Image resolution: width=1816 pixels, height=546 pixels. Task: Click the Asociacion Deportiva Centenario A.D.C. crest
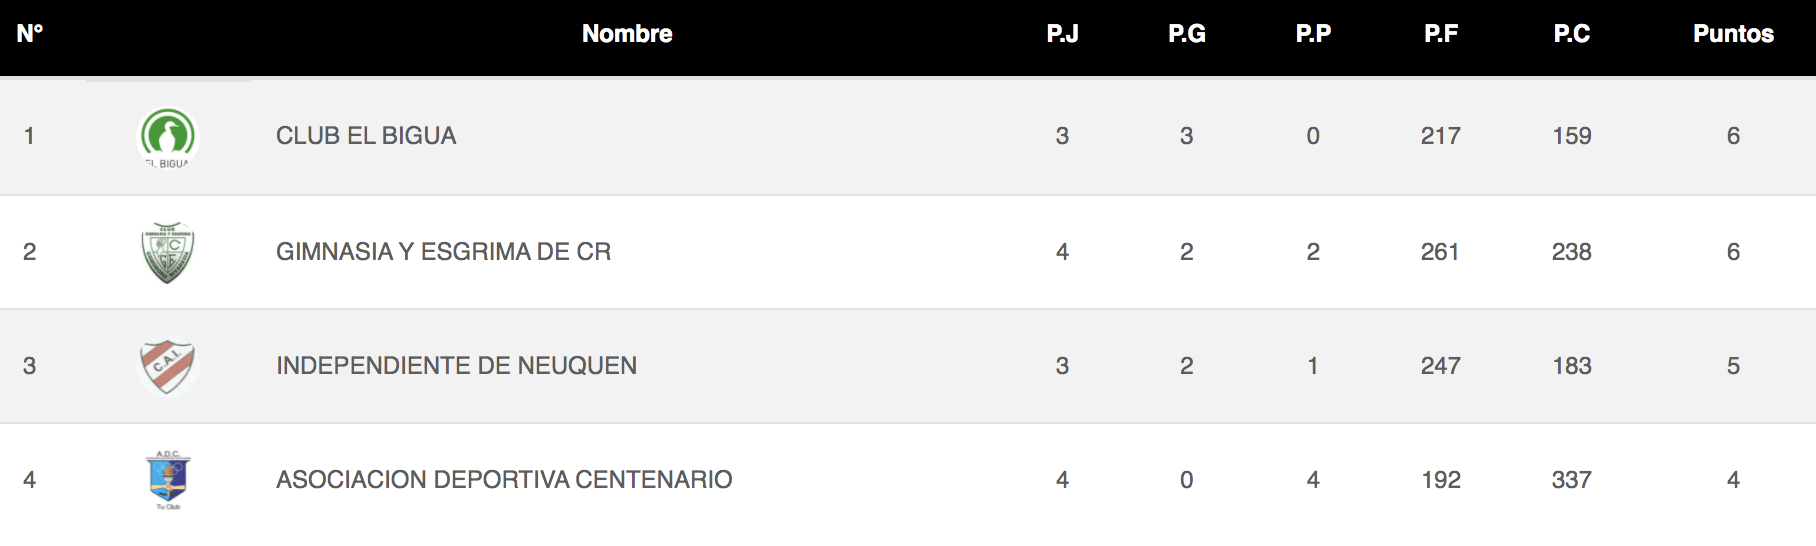pos(168,480)
